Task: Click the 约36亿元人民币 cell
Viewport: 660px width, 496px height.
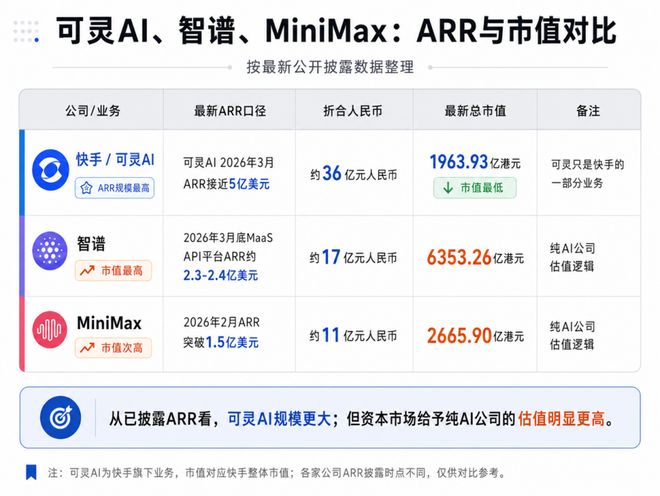Action: click(x=354, y=173)
